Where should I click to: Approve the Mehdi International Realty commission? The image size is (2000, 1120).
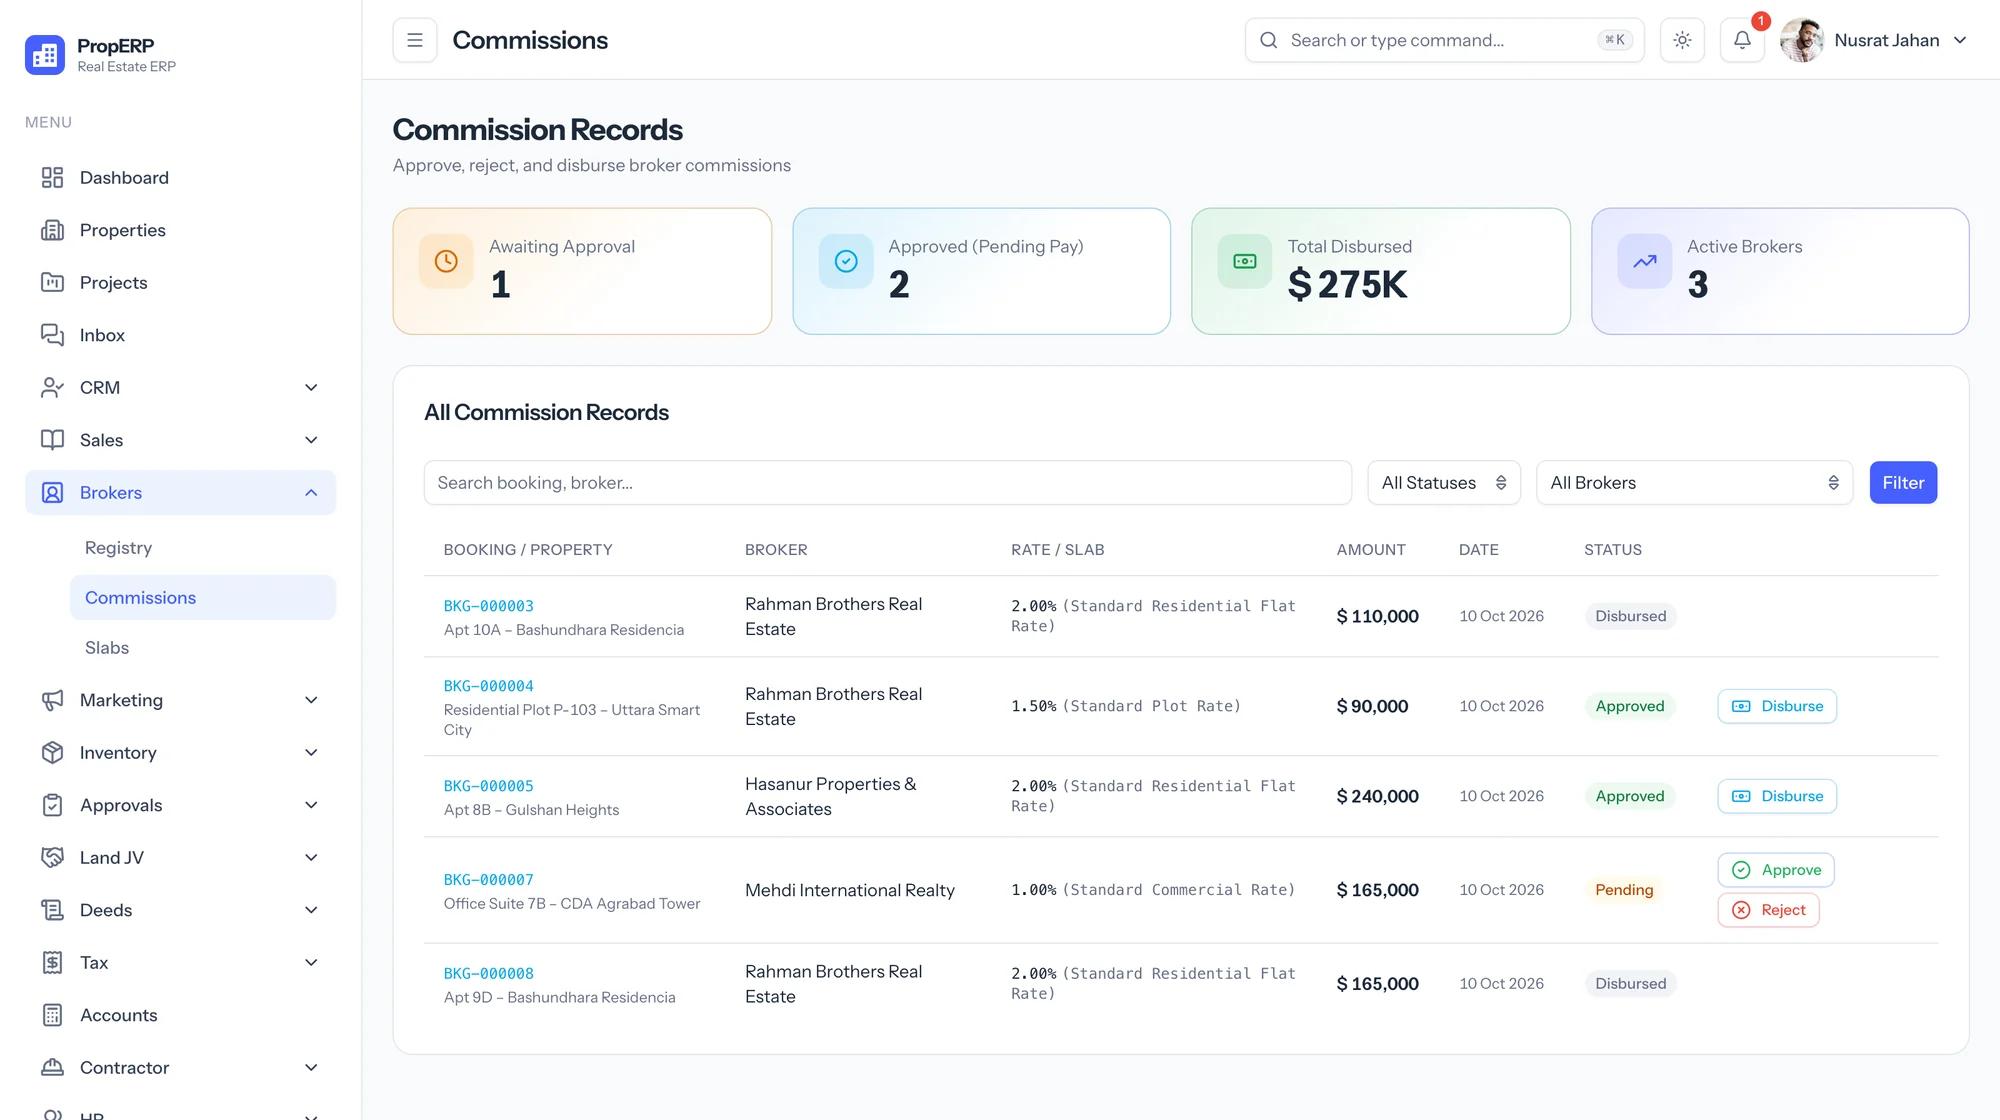pyautogui.click(x=1776, y=870)
